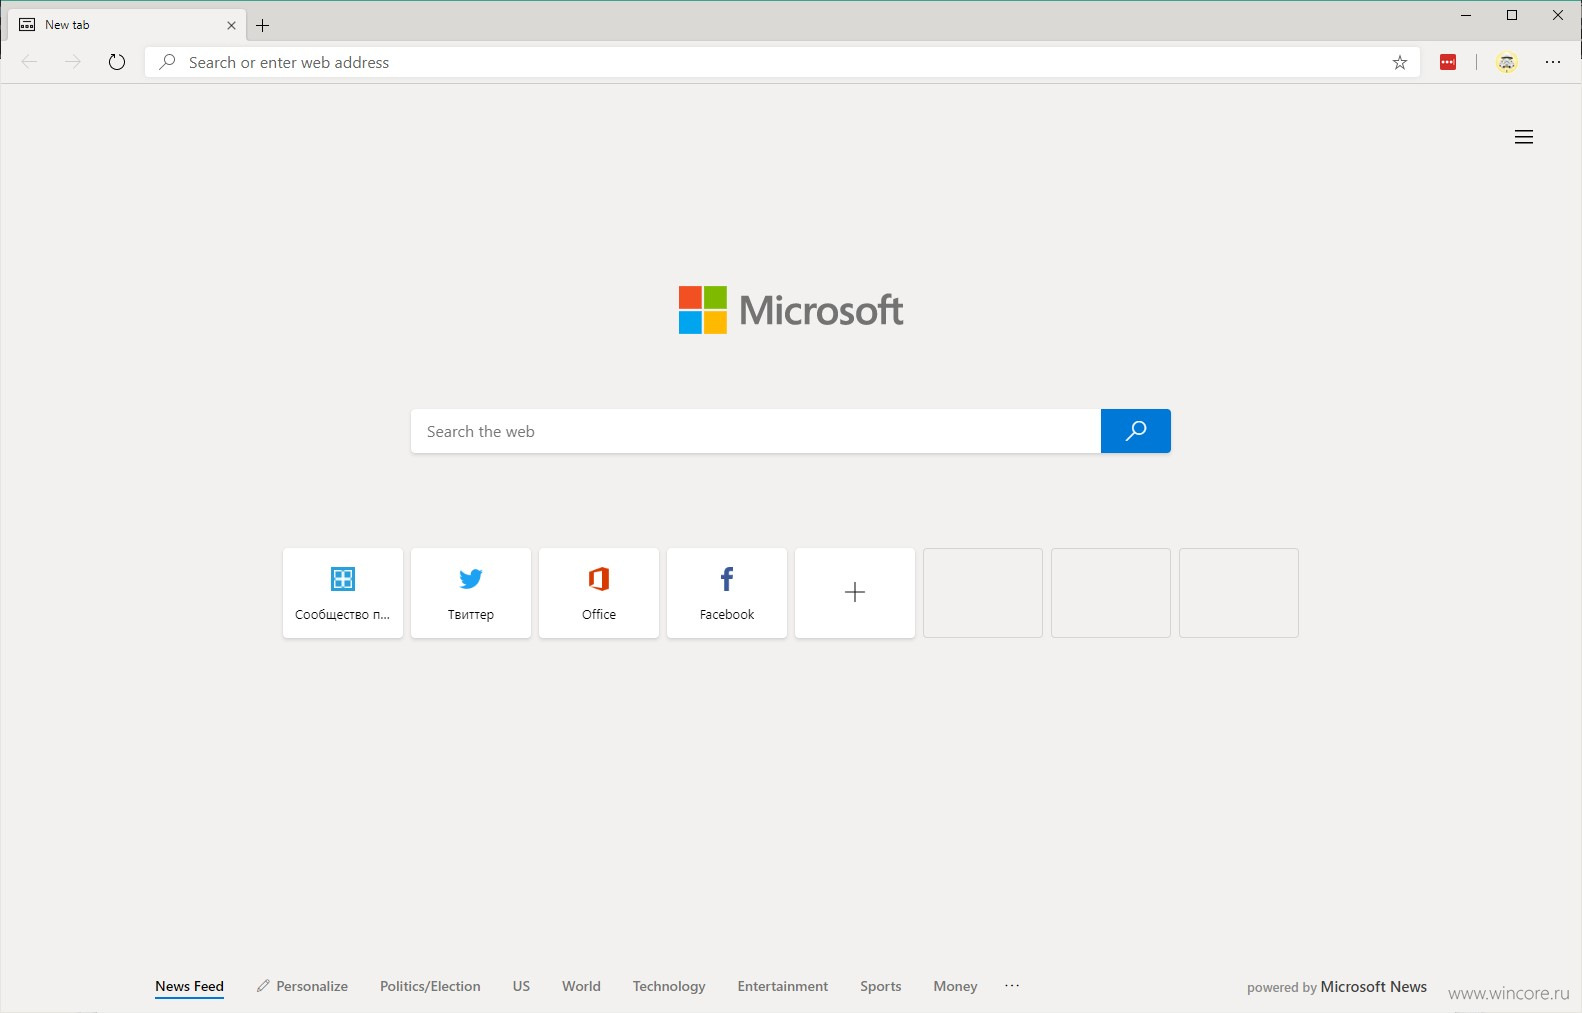Viewport: 1582px width, 1013px height.
Task: Open Personalize feed option
Action: click(x=302, y=986)
